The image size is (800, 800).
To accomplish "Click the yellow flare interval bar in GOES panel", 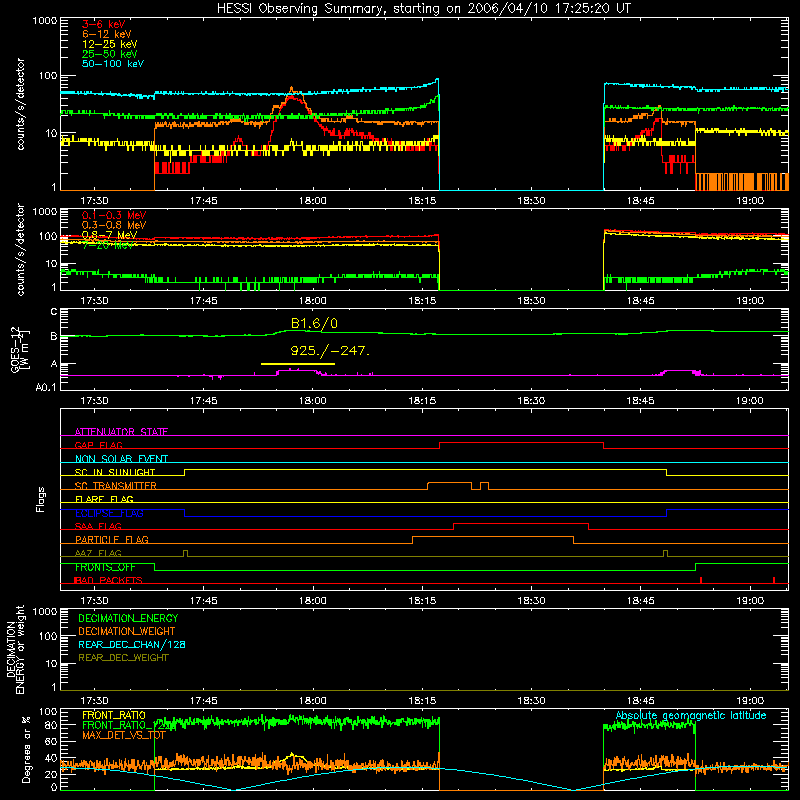I will coord(297,364).
